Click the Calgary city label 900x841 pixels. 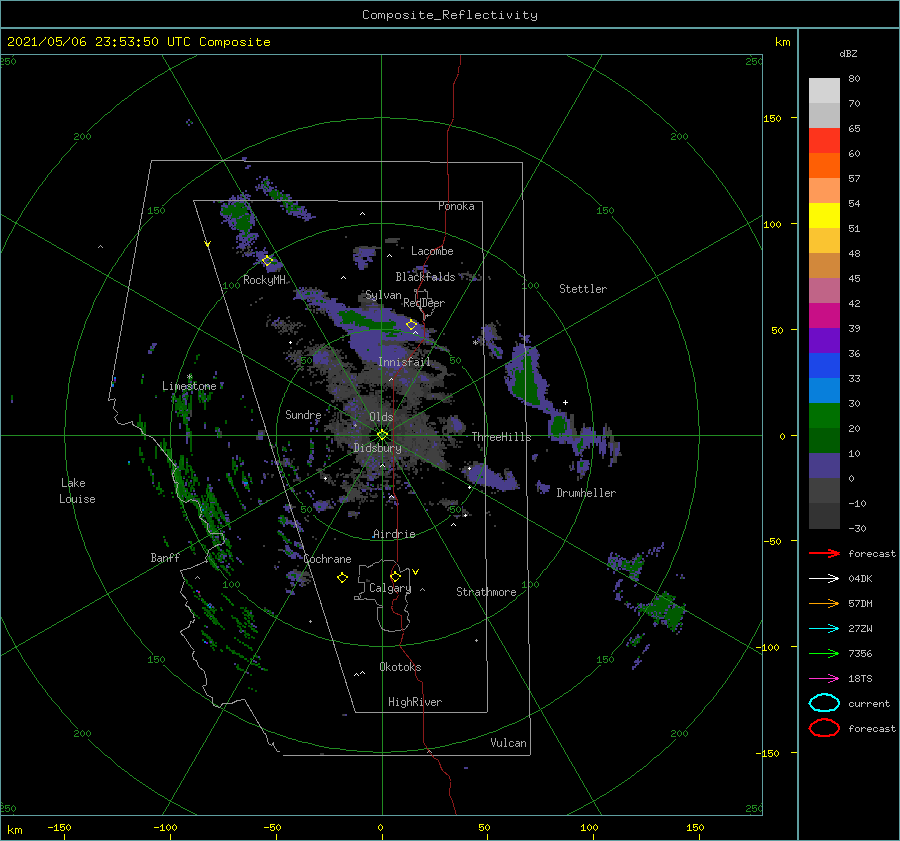(x=390, y=588)
